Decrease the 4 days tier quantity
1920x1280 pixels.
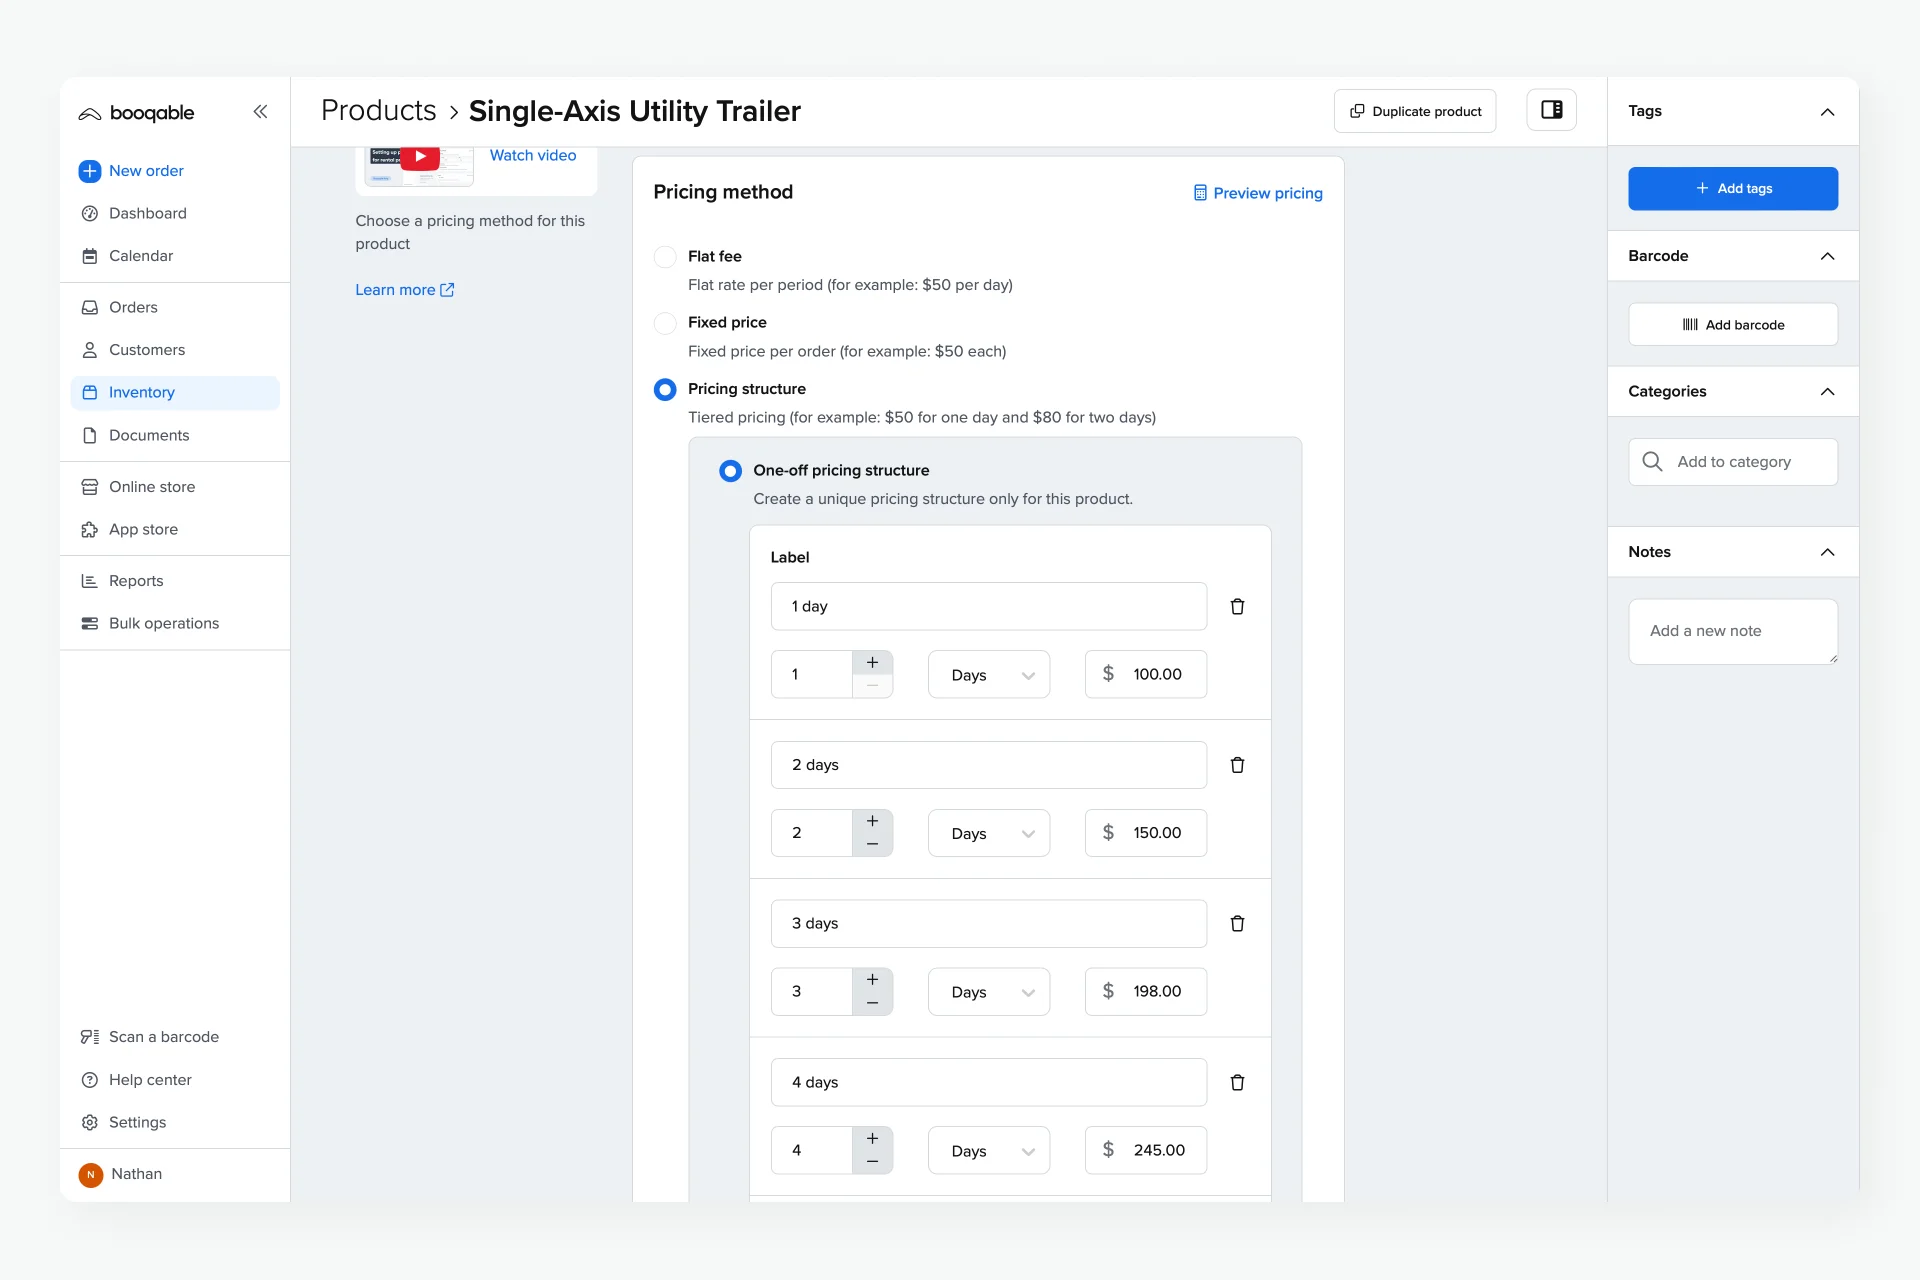click(x=872, y=1162)
